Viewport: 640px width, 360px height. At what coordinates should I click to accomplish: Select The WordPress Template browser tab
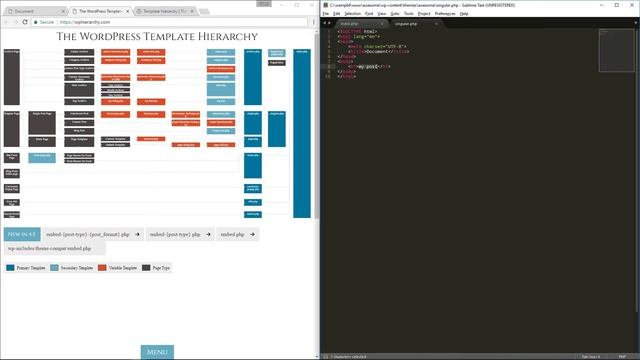coord(100,11)
